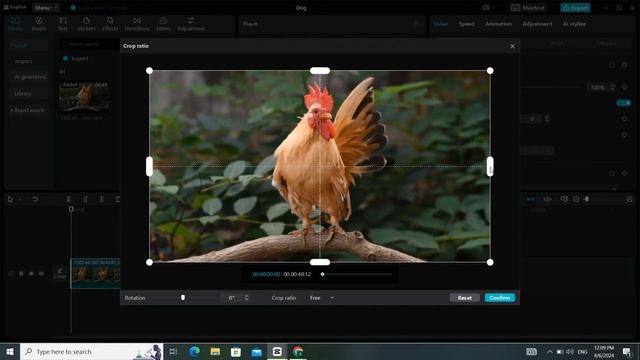Click the Cover button on timeline track
The image size is (640, 360).
coord(60,273)
